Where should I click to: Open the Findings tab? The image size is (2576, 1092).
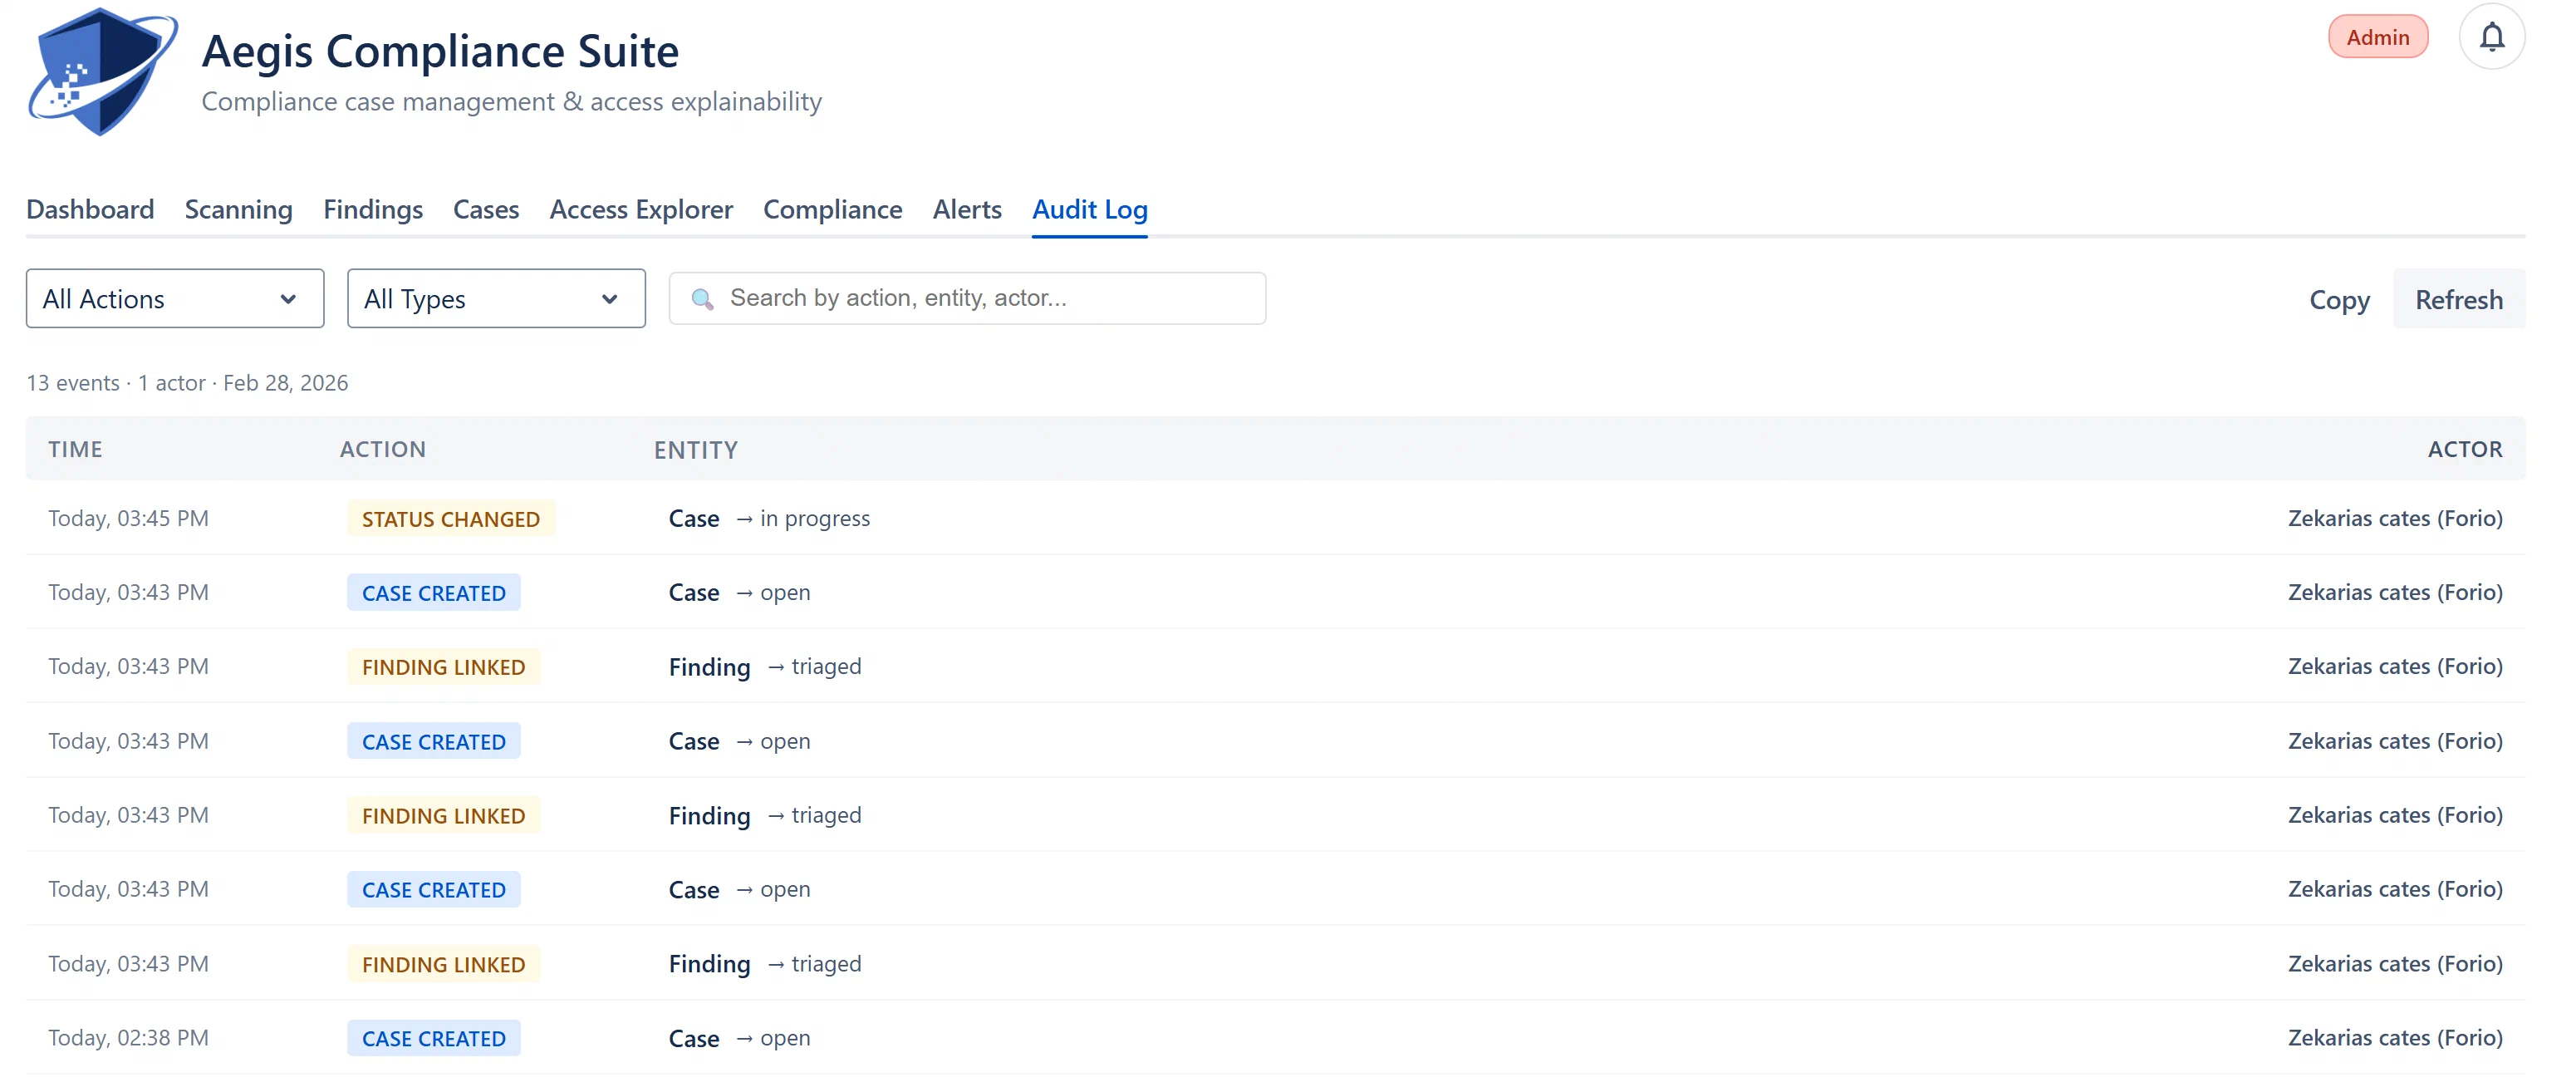(x=373, y=209)
